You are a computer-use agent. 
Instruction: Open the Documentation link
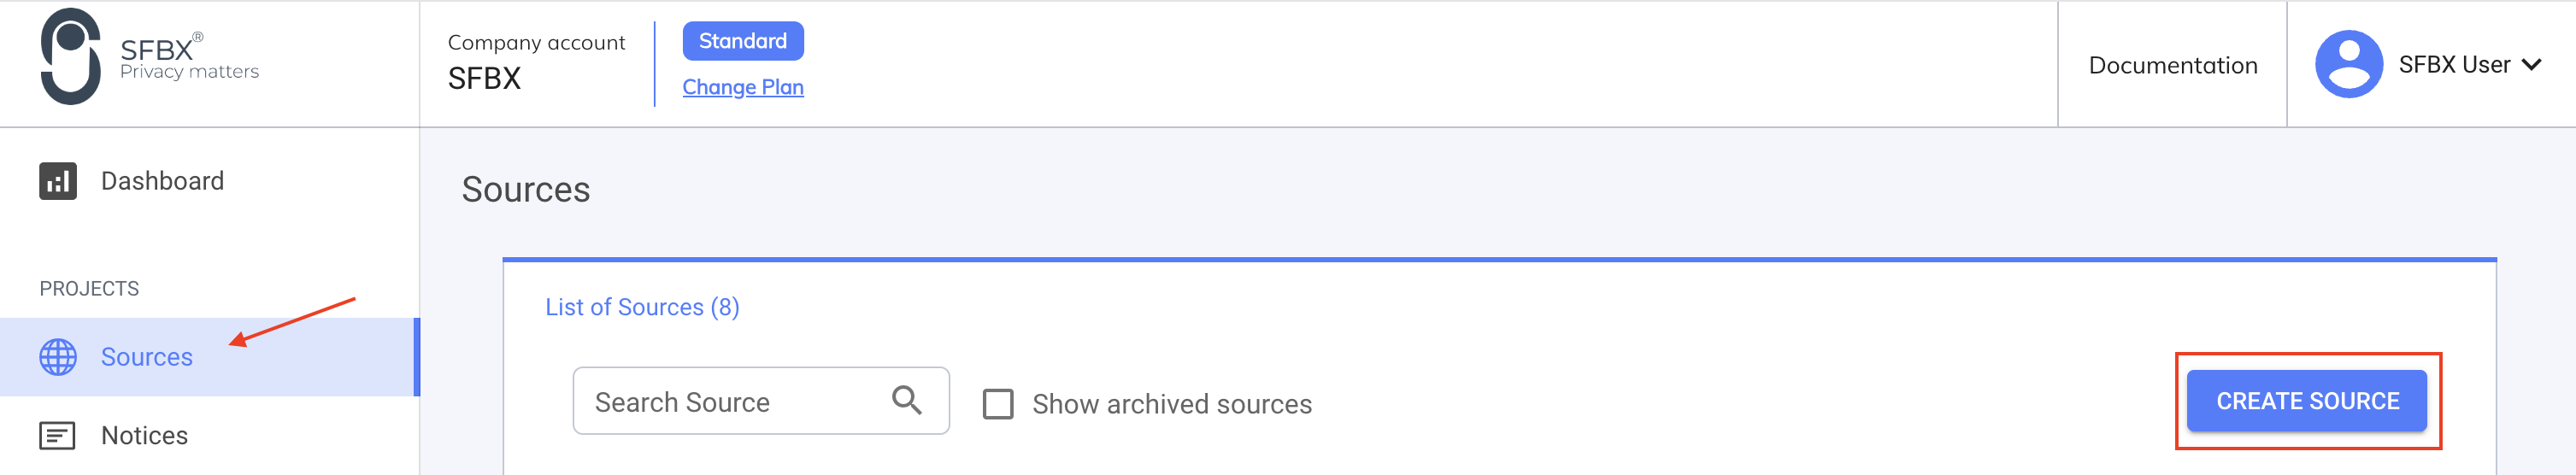[x=2172, y=65]
